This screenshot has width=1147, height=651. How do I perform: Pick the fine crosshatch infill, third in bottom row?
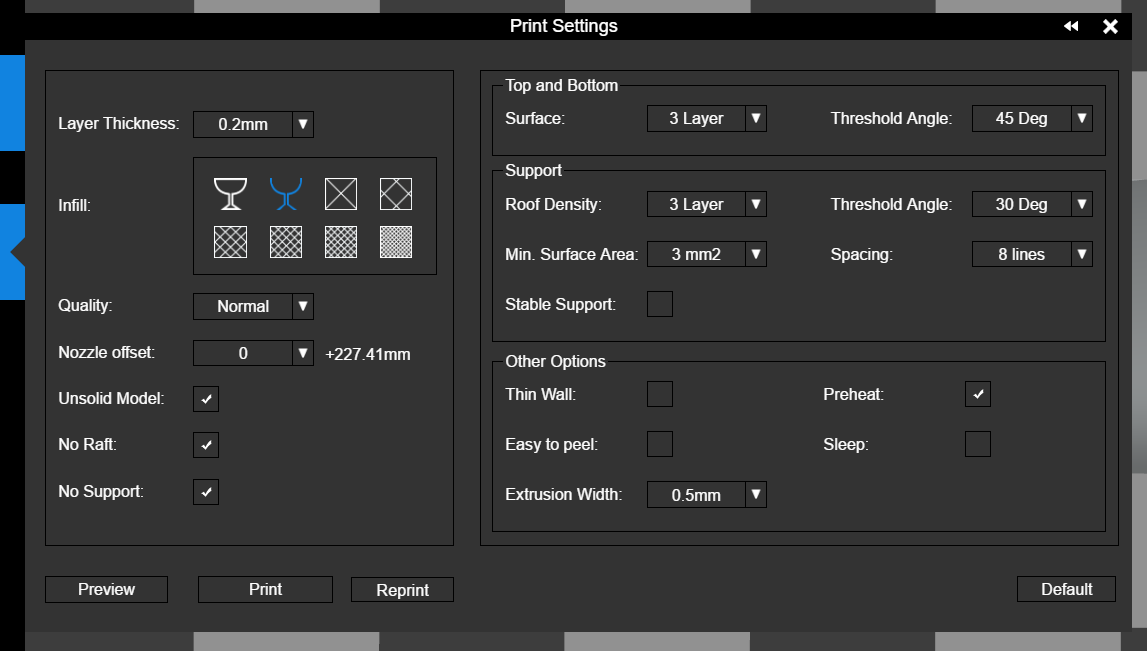coord(341,242)
